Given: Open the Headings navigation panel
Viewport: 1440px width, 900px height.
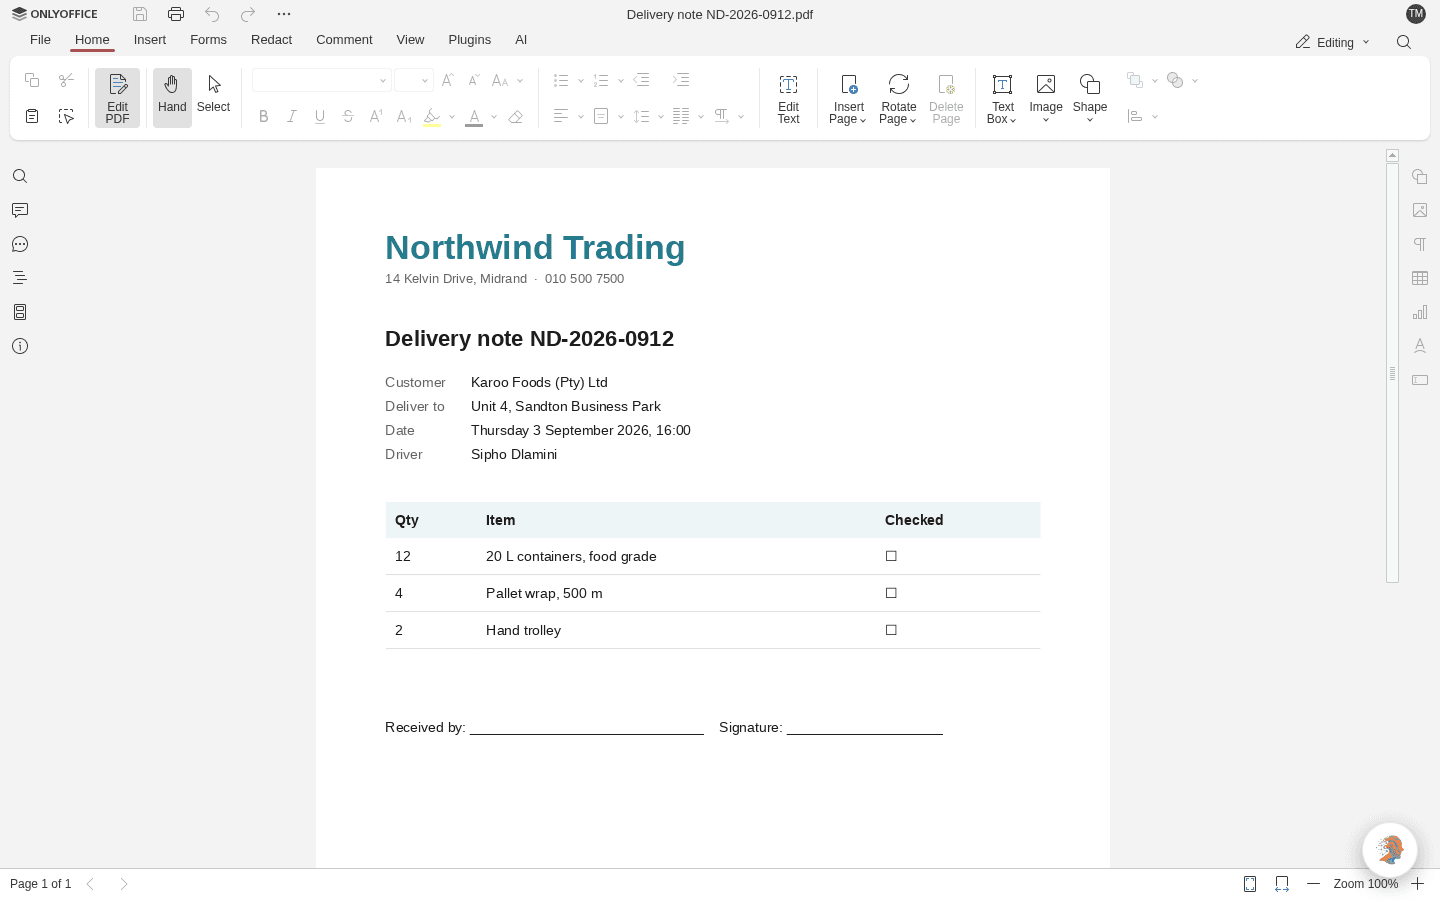Looking at the screenshot, I should (20, 278).
